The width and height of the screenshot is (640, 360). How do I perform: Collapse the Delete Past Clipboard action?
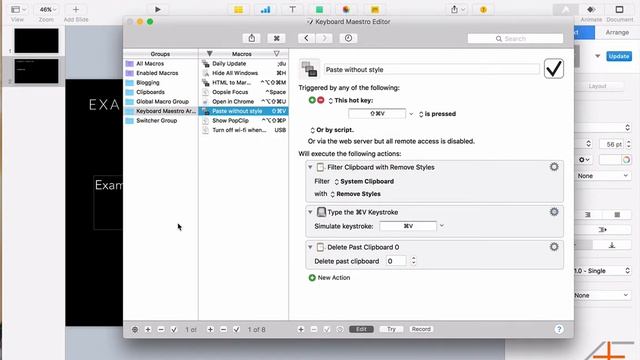pyautogui.click(x=310, y=247)
